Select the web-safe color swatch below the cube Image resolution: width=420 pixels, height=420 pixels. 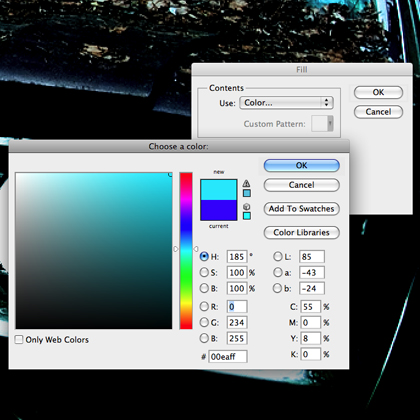[247, 216]
